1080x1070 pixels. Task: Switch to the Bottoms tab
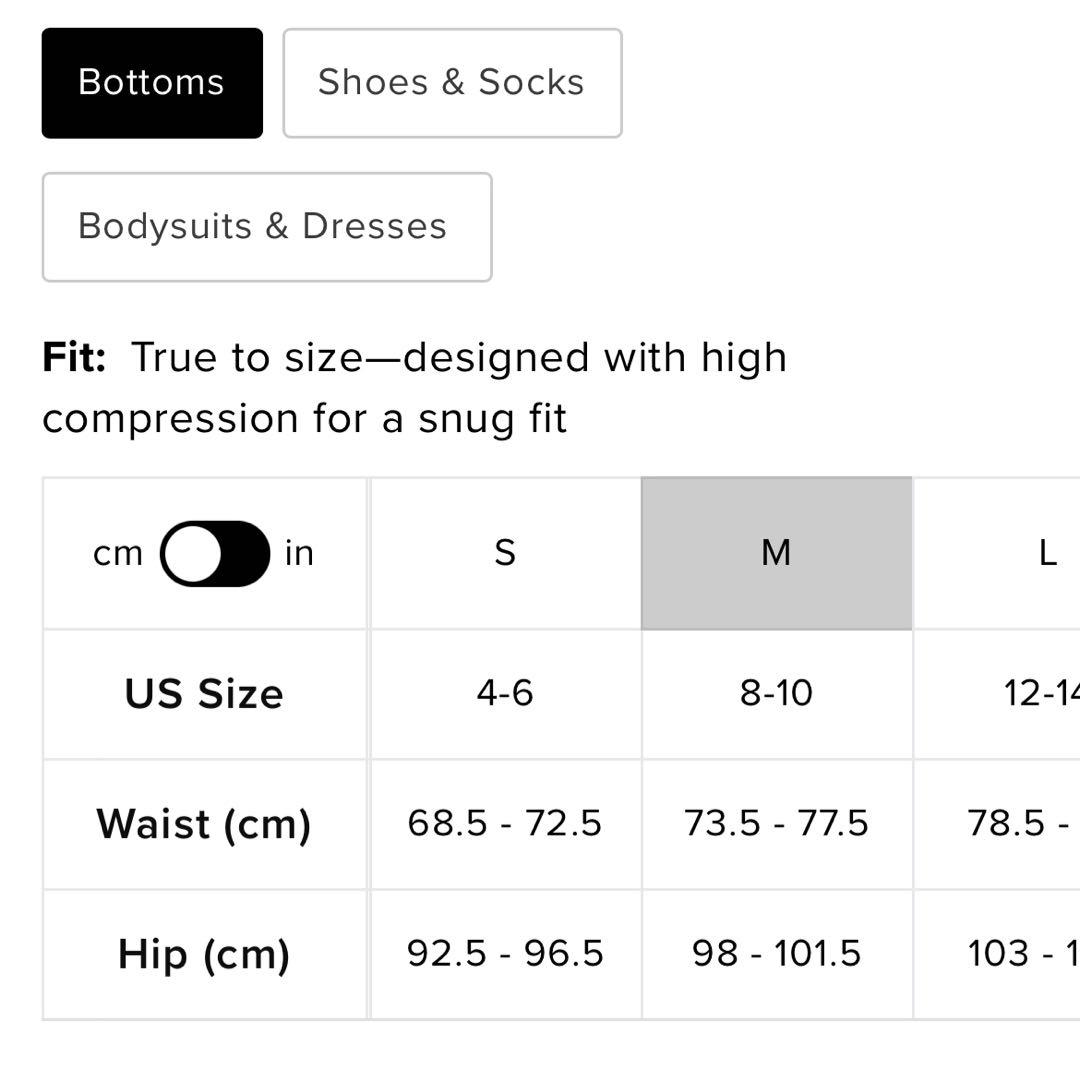click(x=152, y=82)
